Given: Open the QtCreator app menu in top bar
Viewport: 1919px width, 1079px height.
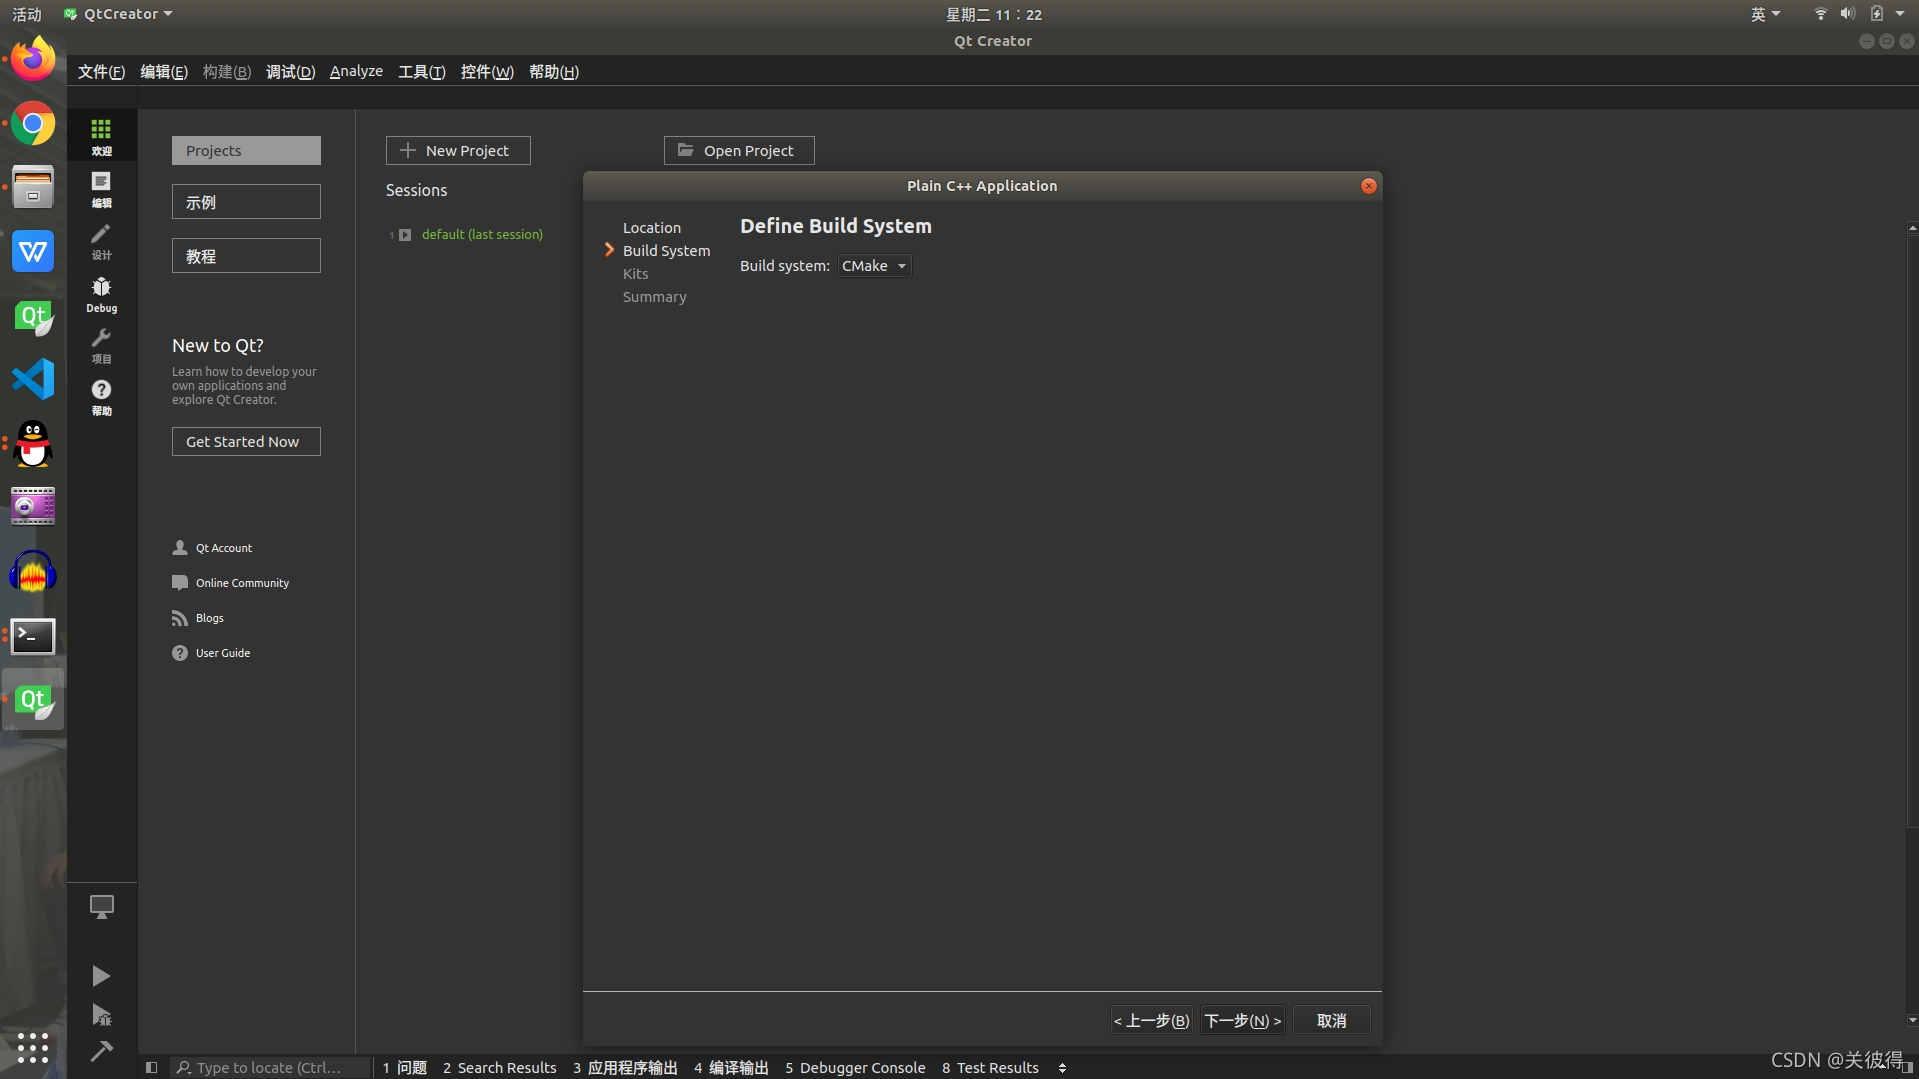Looking at the screenshot, I should click(118, 14).
